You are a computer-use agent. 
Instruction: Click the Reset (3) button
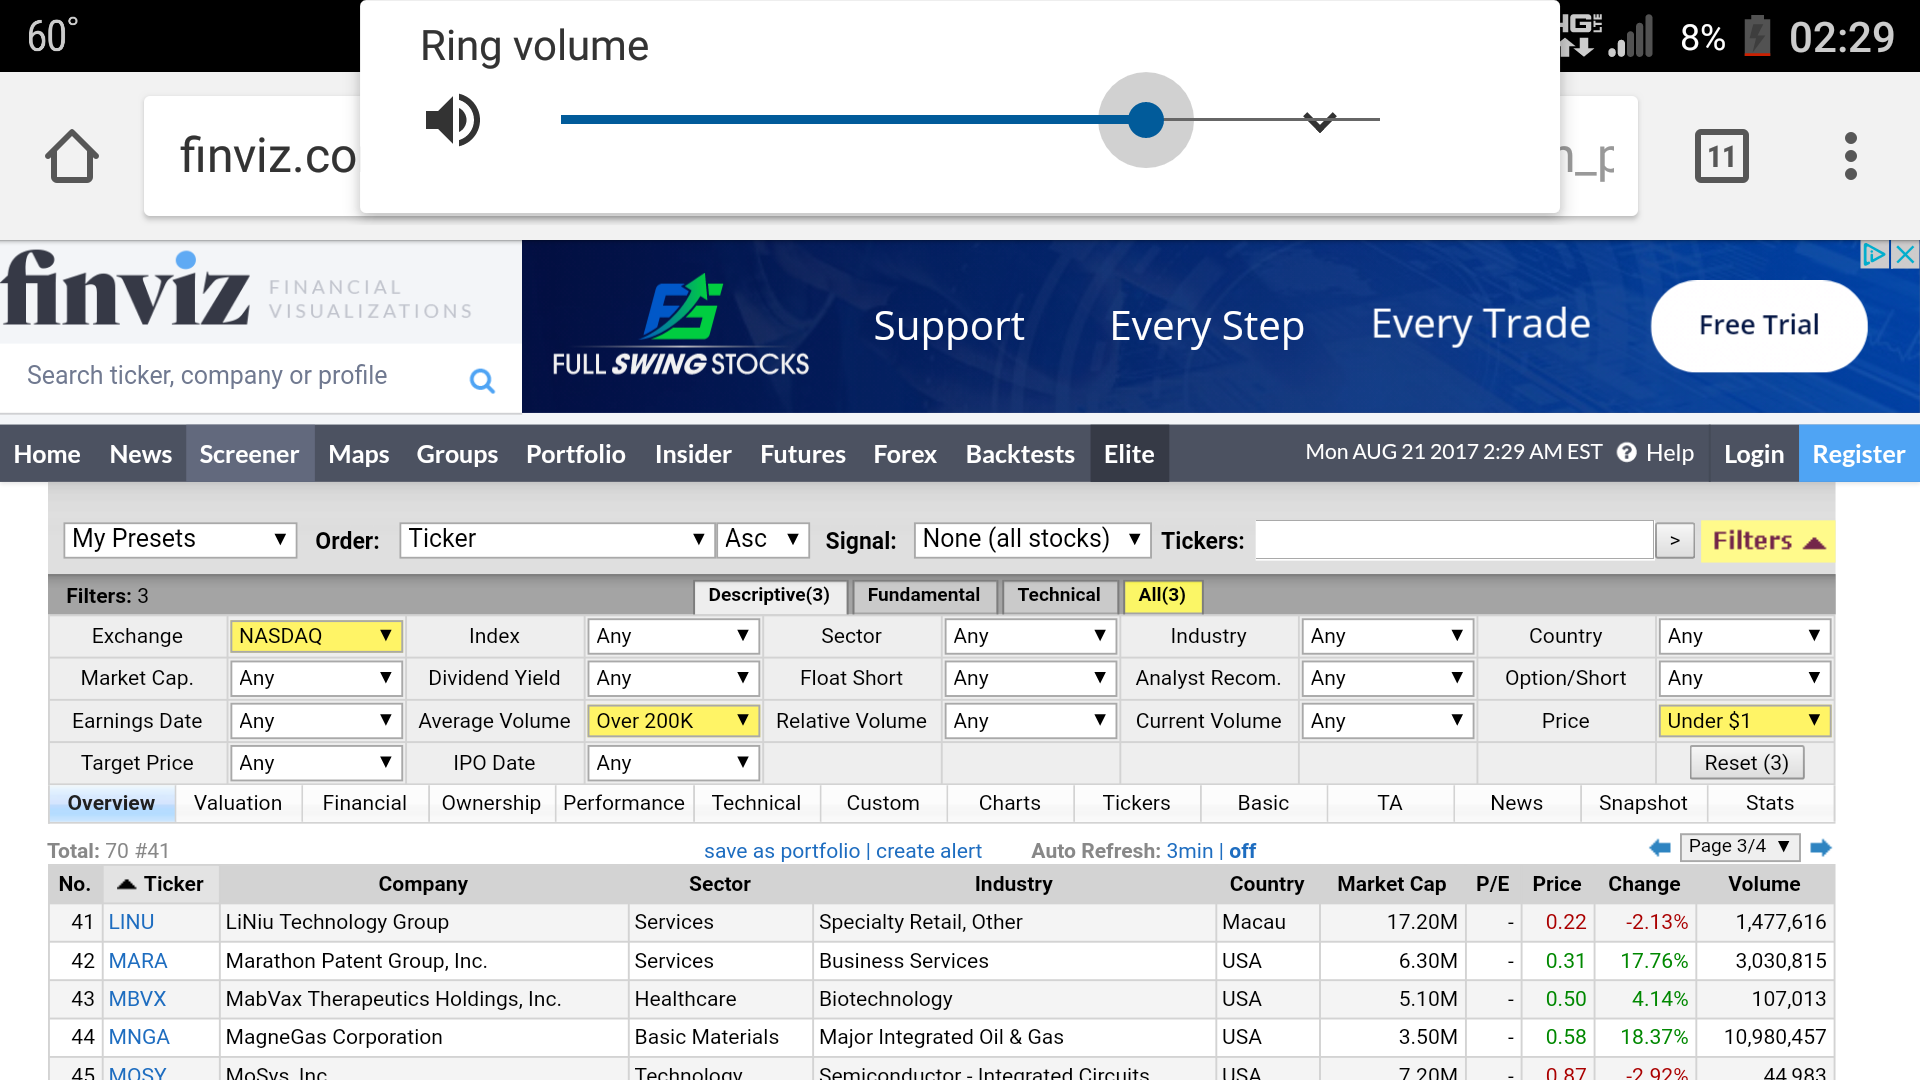coord(1746,763)
